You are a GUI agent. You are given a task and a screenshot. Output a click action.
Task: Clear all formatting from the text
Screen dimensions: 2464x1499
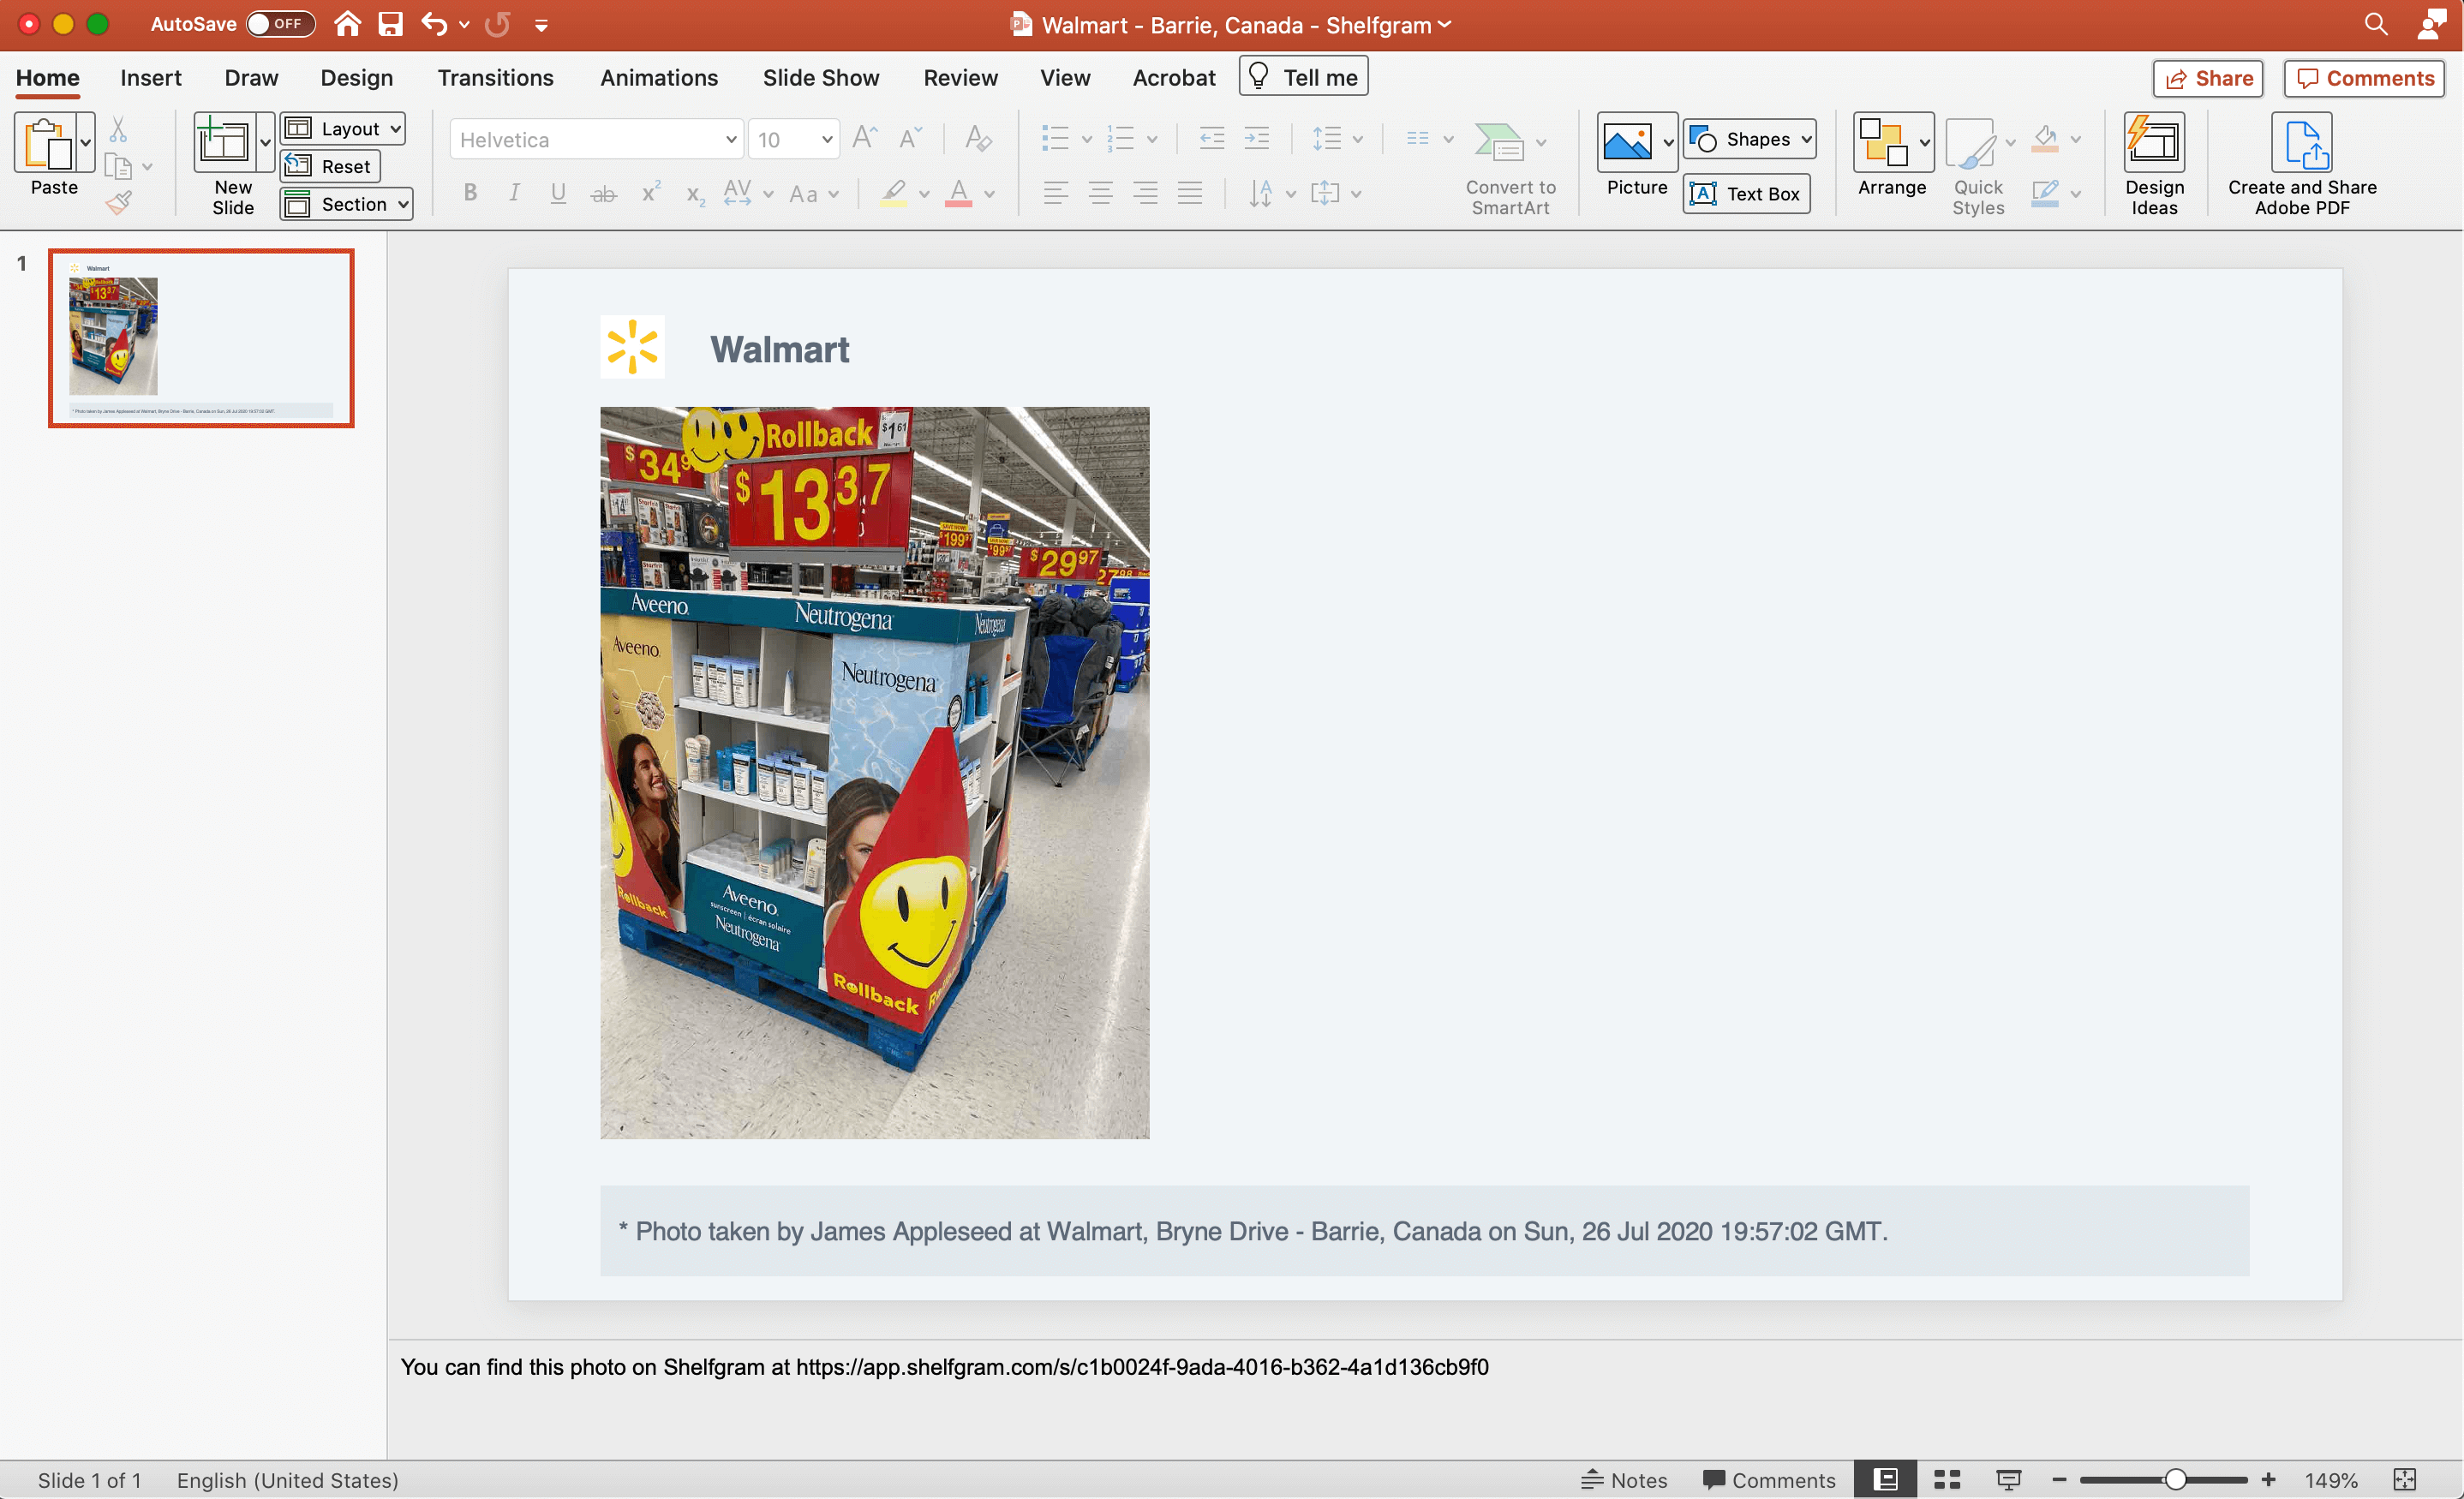978,138
